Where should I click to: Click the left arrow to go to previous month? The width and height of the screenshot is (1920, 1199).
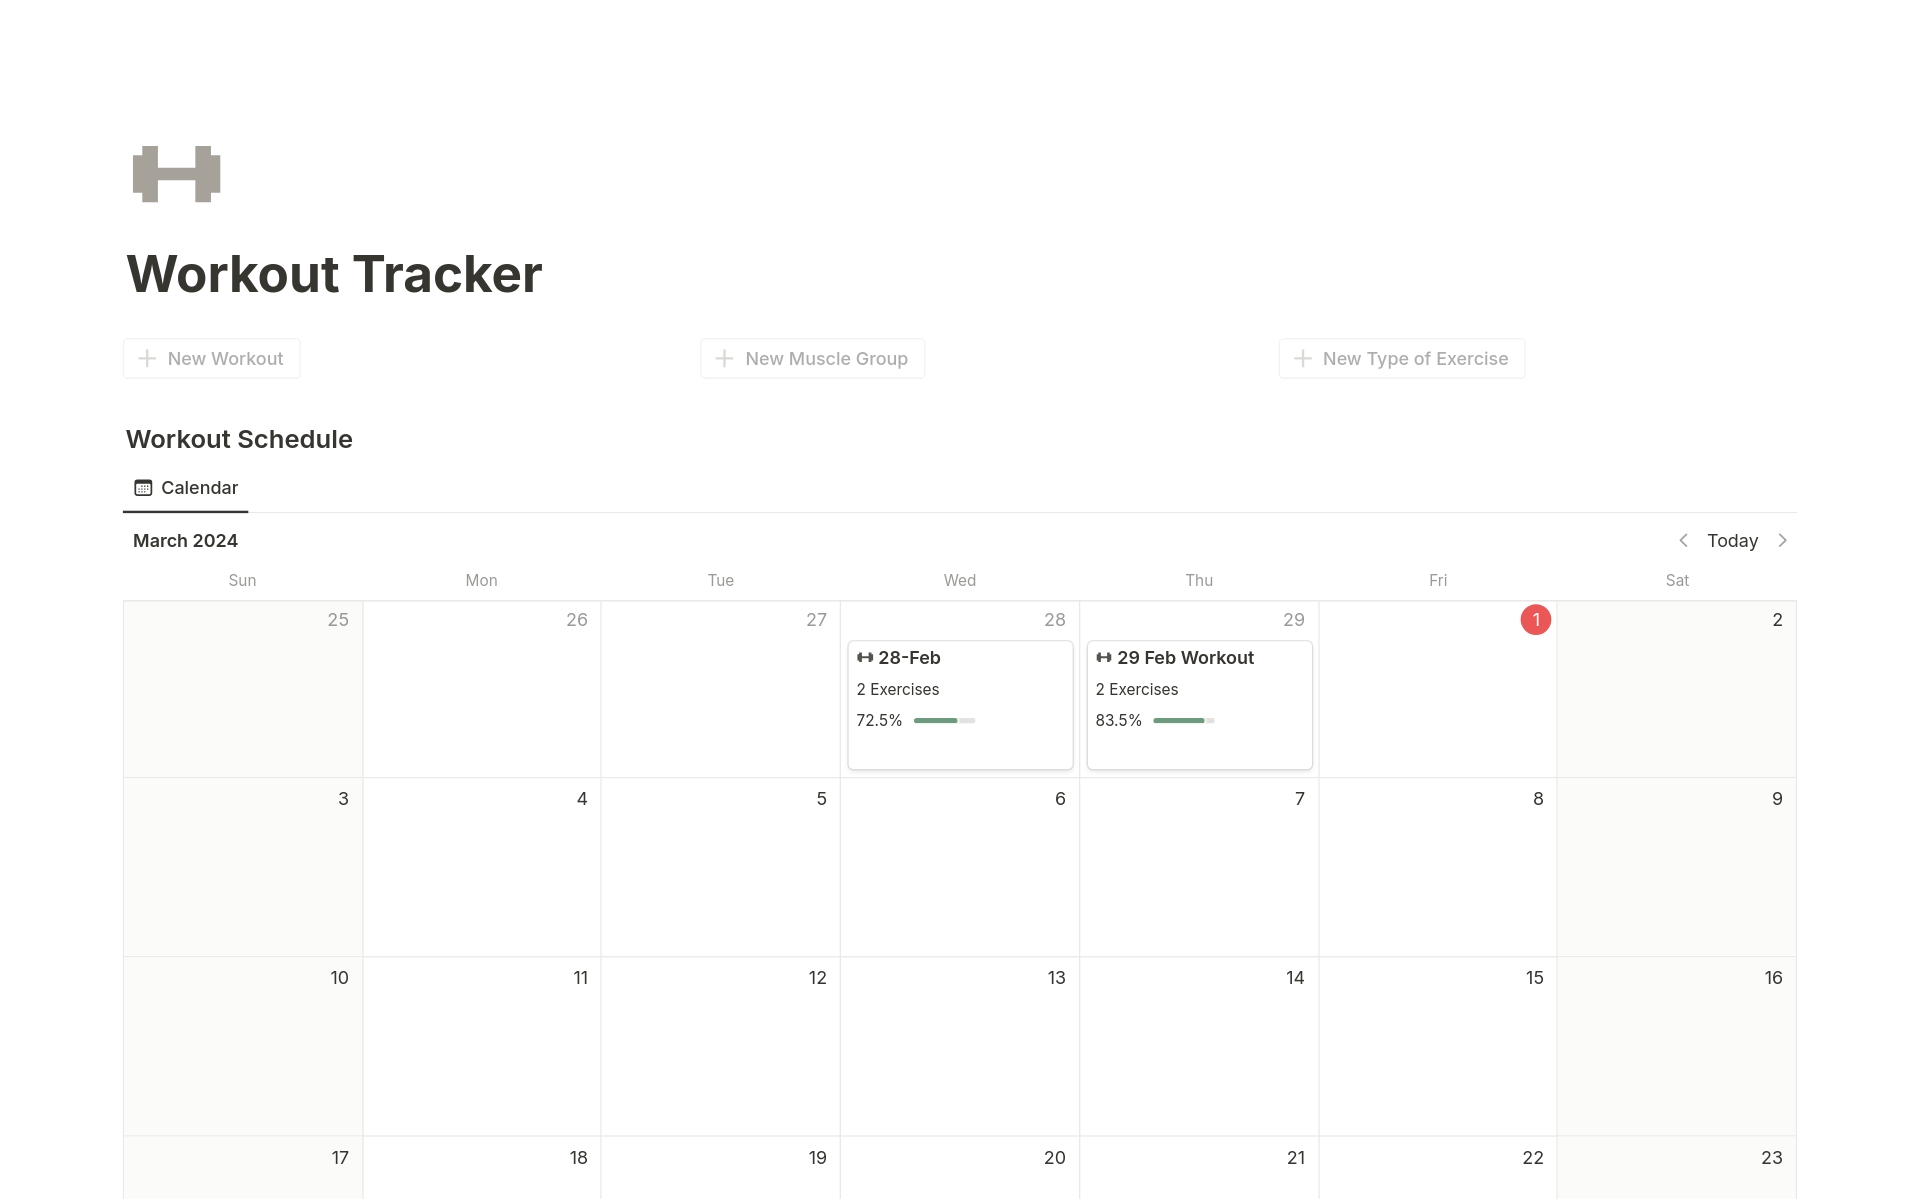pos(1682,540)
